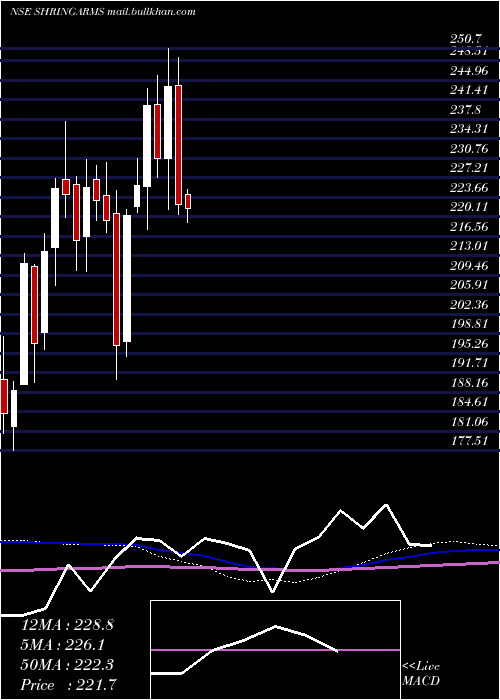Click the 181.06 price level label
Screen dimensions: 500x700
point(470,422)
